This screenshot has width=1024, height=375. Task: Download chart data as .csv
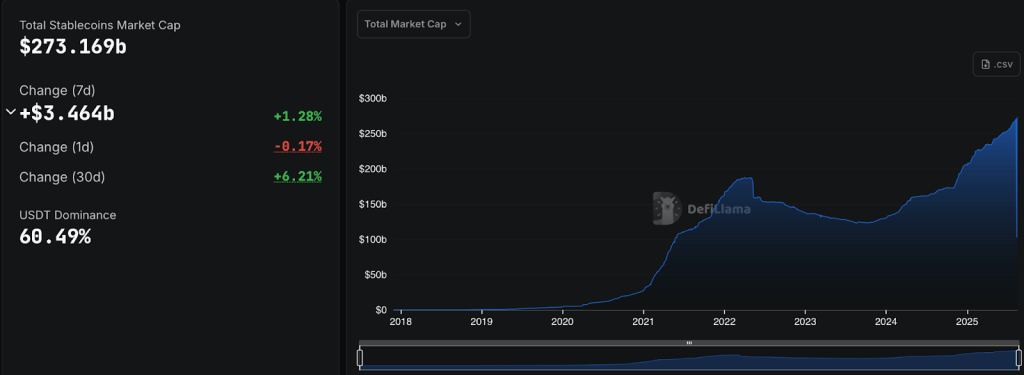coord(996,65)
